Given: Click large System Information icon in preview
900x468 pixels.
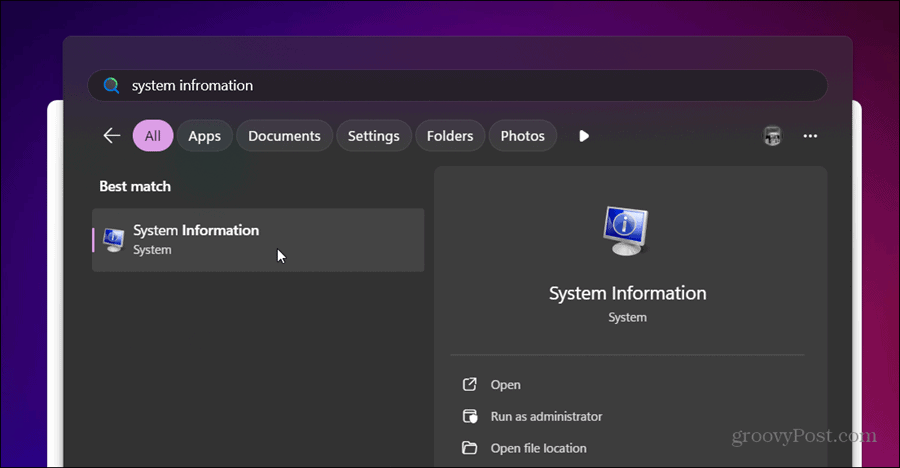Looking at the screenshot, I should click(x=626, y=231).
